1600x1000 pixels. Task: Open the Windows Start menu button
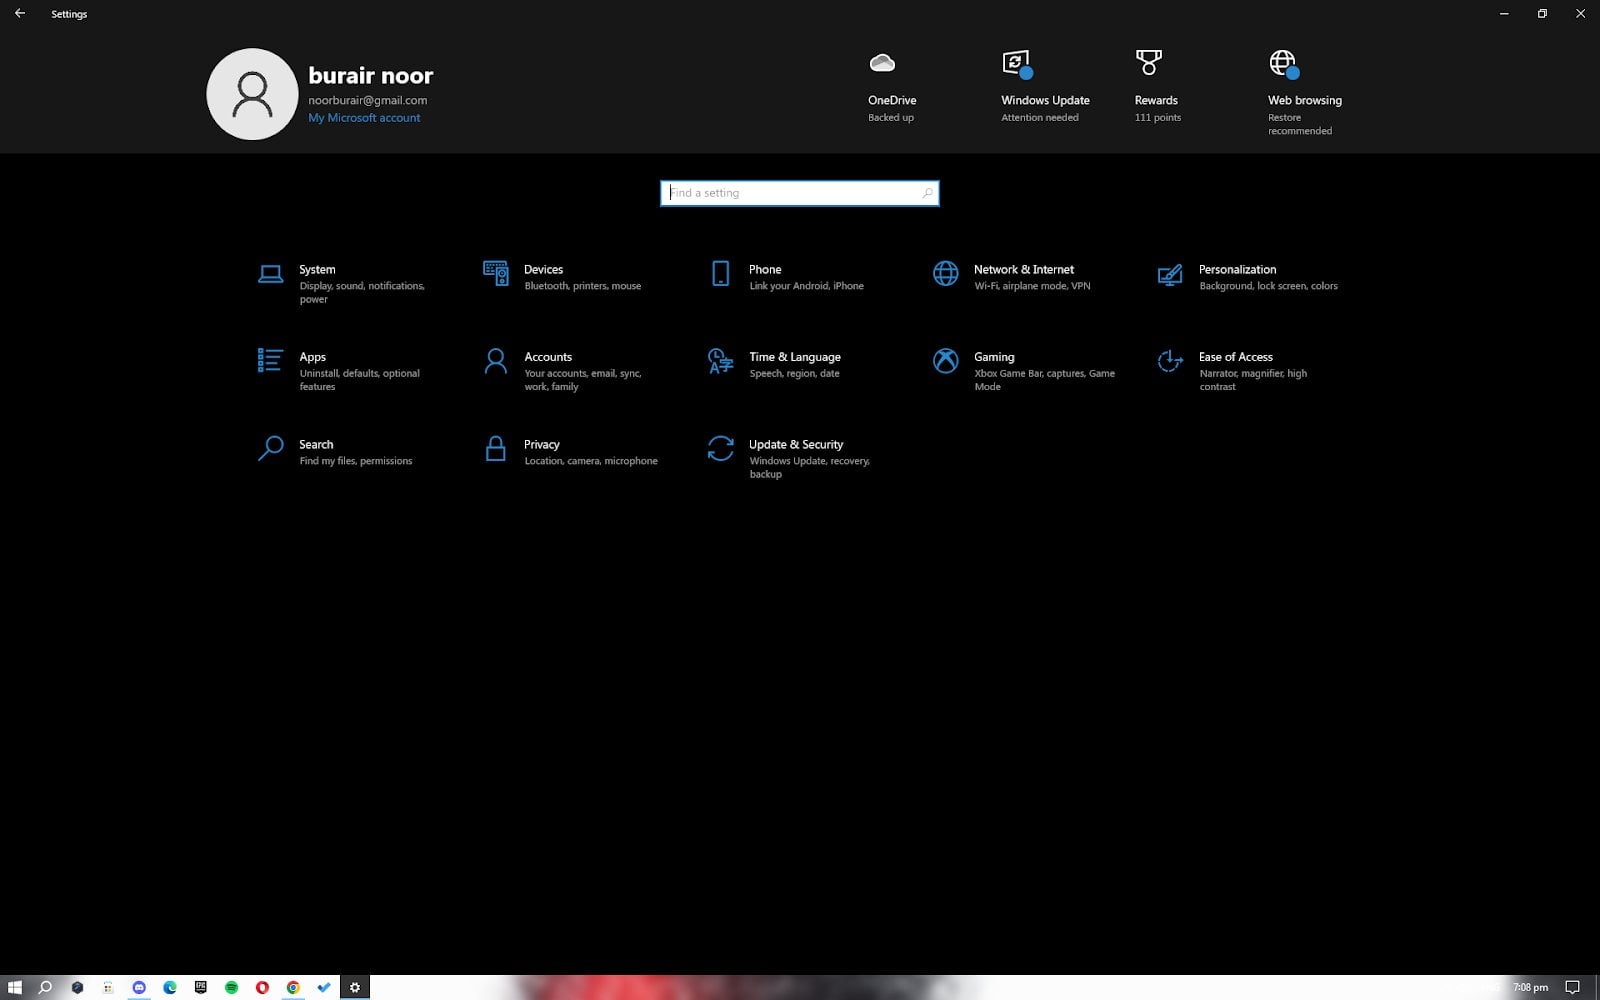click(x=14, y=987)
